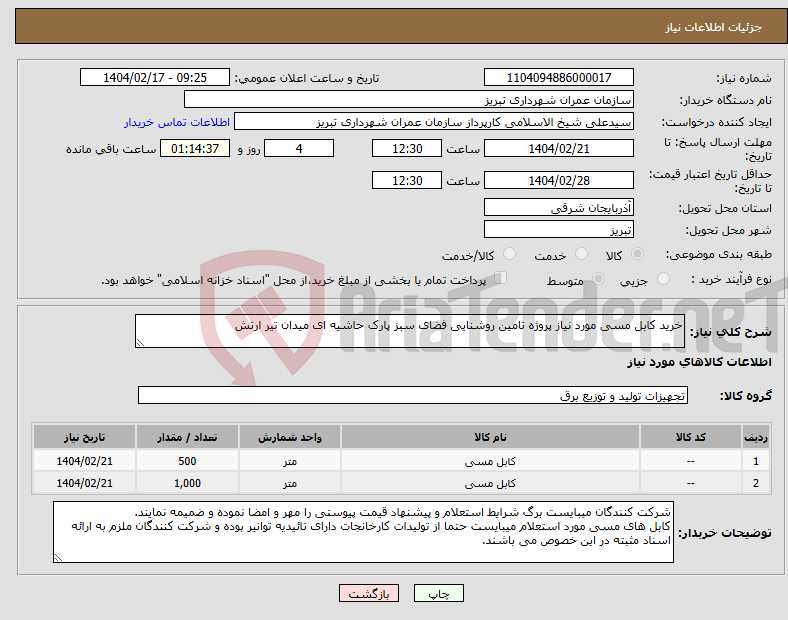Click the remaining days field showing 4
This screenshot has width=788, height=620.
click(299, 149)
